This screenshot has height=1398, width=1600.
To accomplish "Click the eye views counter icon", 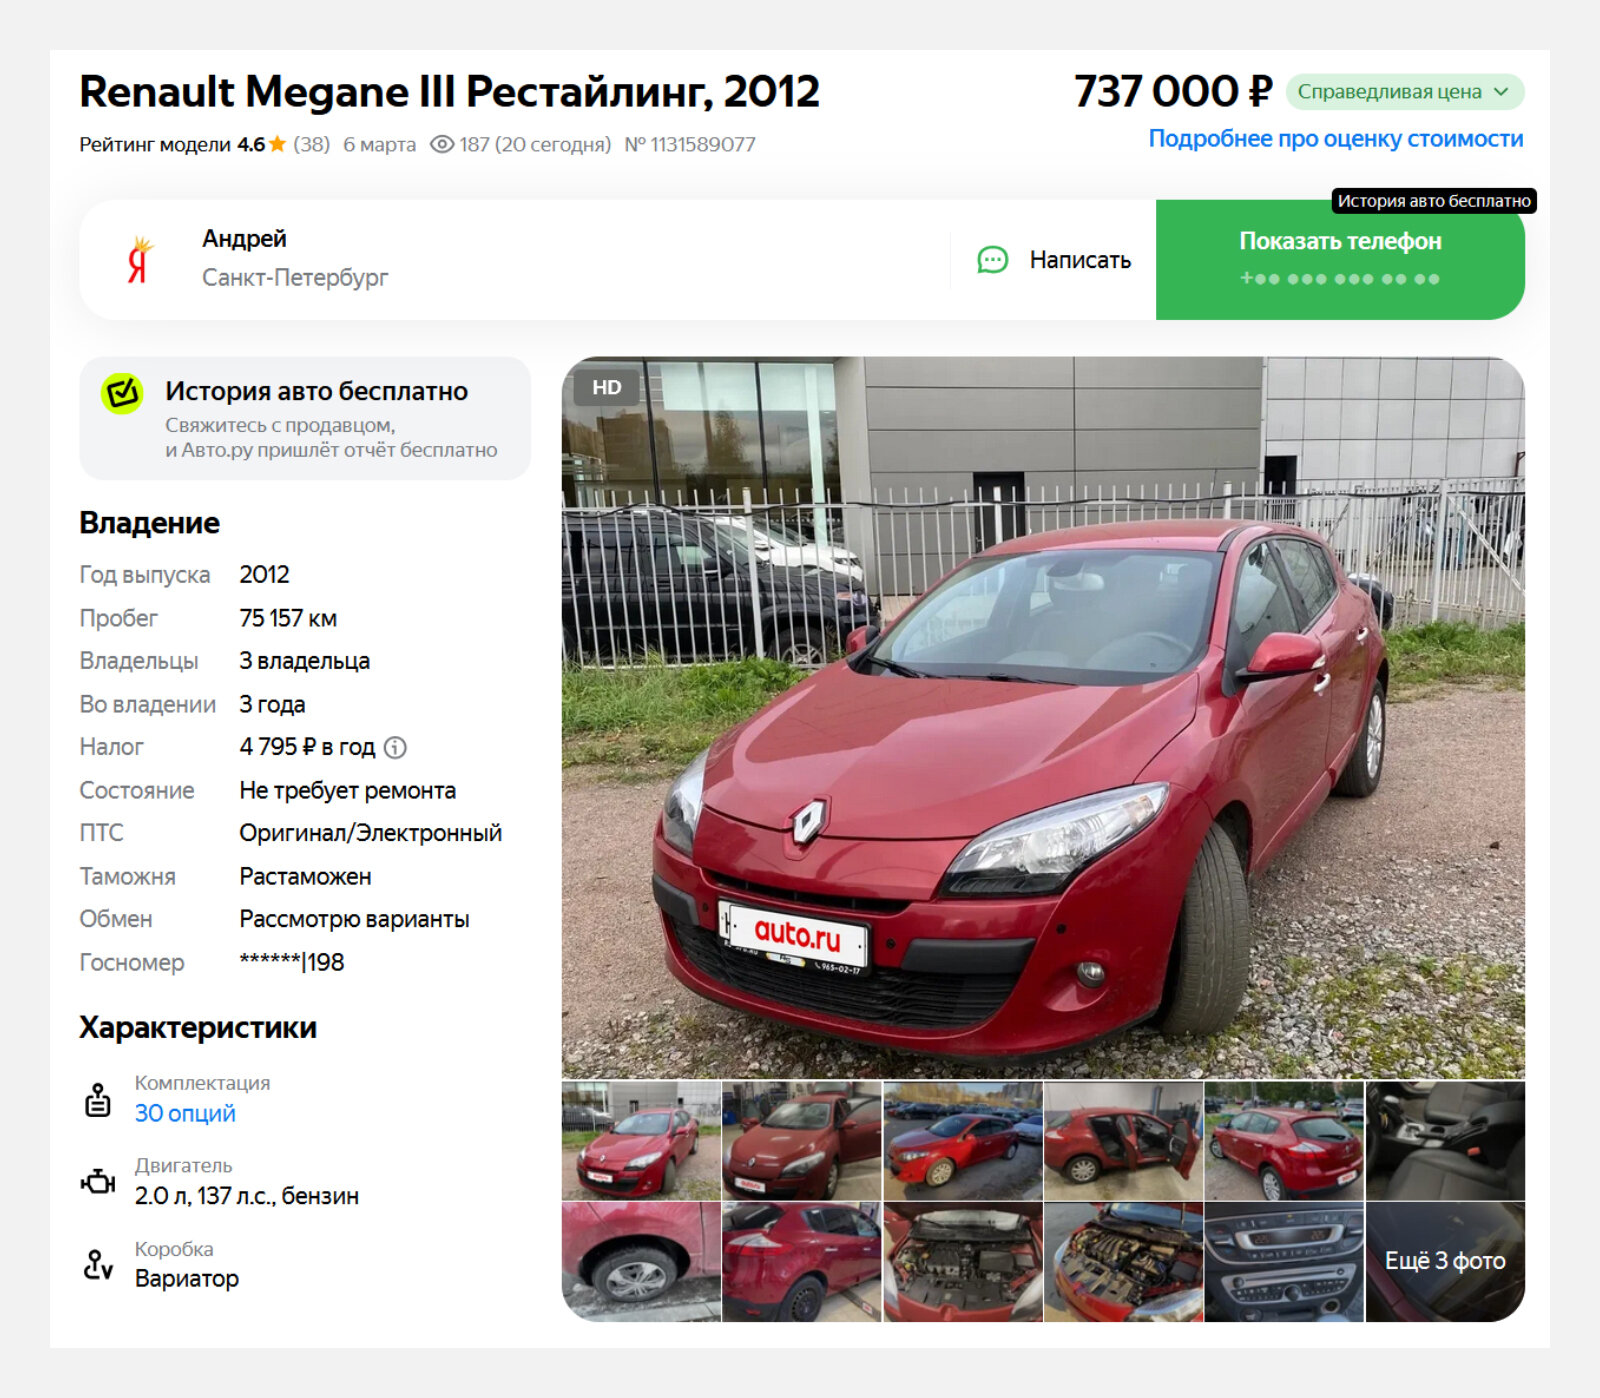I will coord(442,144).
